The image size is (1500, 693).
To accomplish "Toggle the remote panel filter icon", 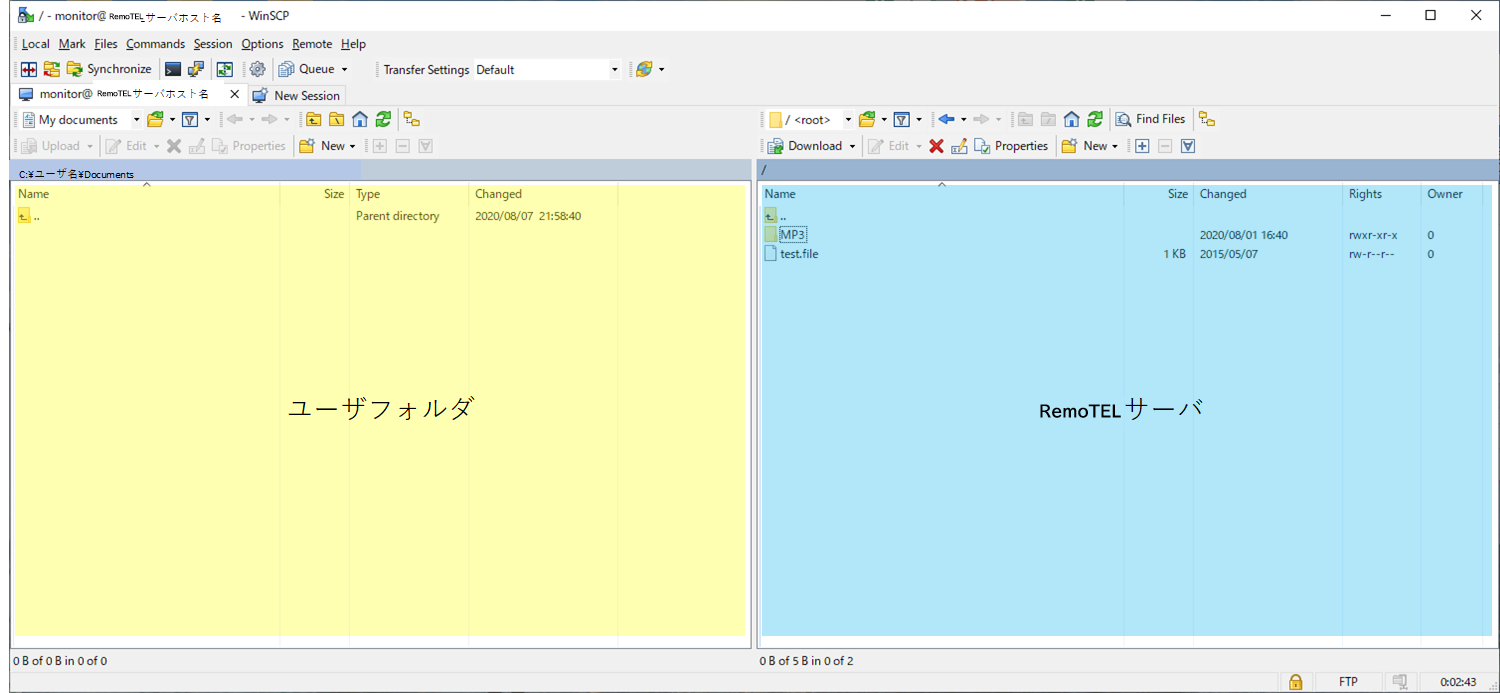I will click(x=901, y=119).
